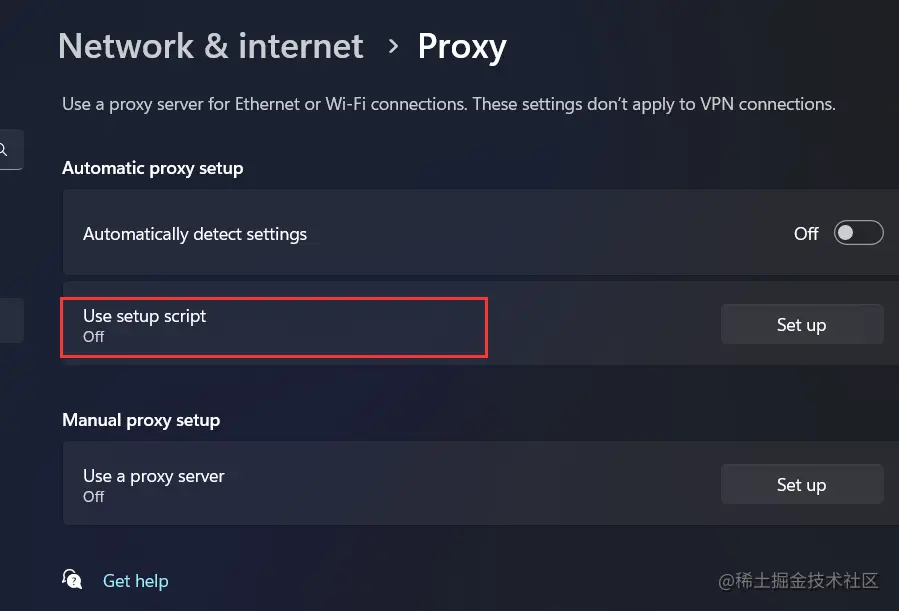Click the Off status under Use setup script
The image size is (899, 611).
tap(93, 336)
